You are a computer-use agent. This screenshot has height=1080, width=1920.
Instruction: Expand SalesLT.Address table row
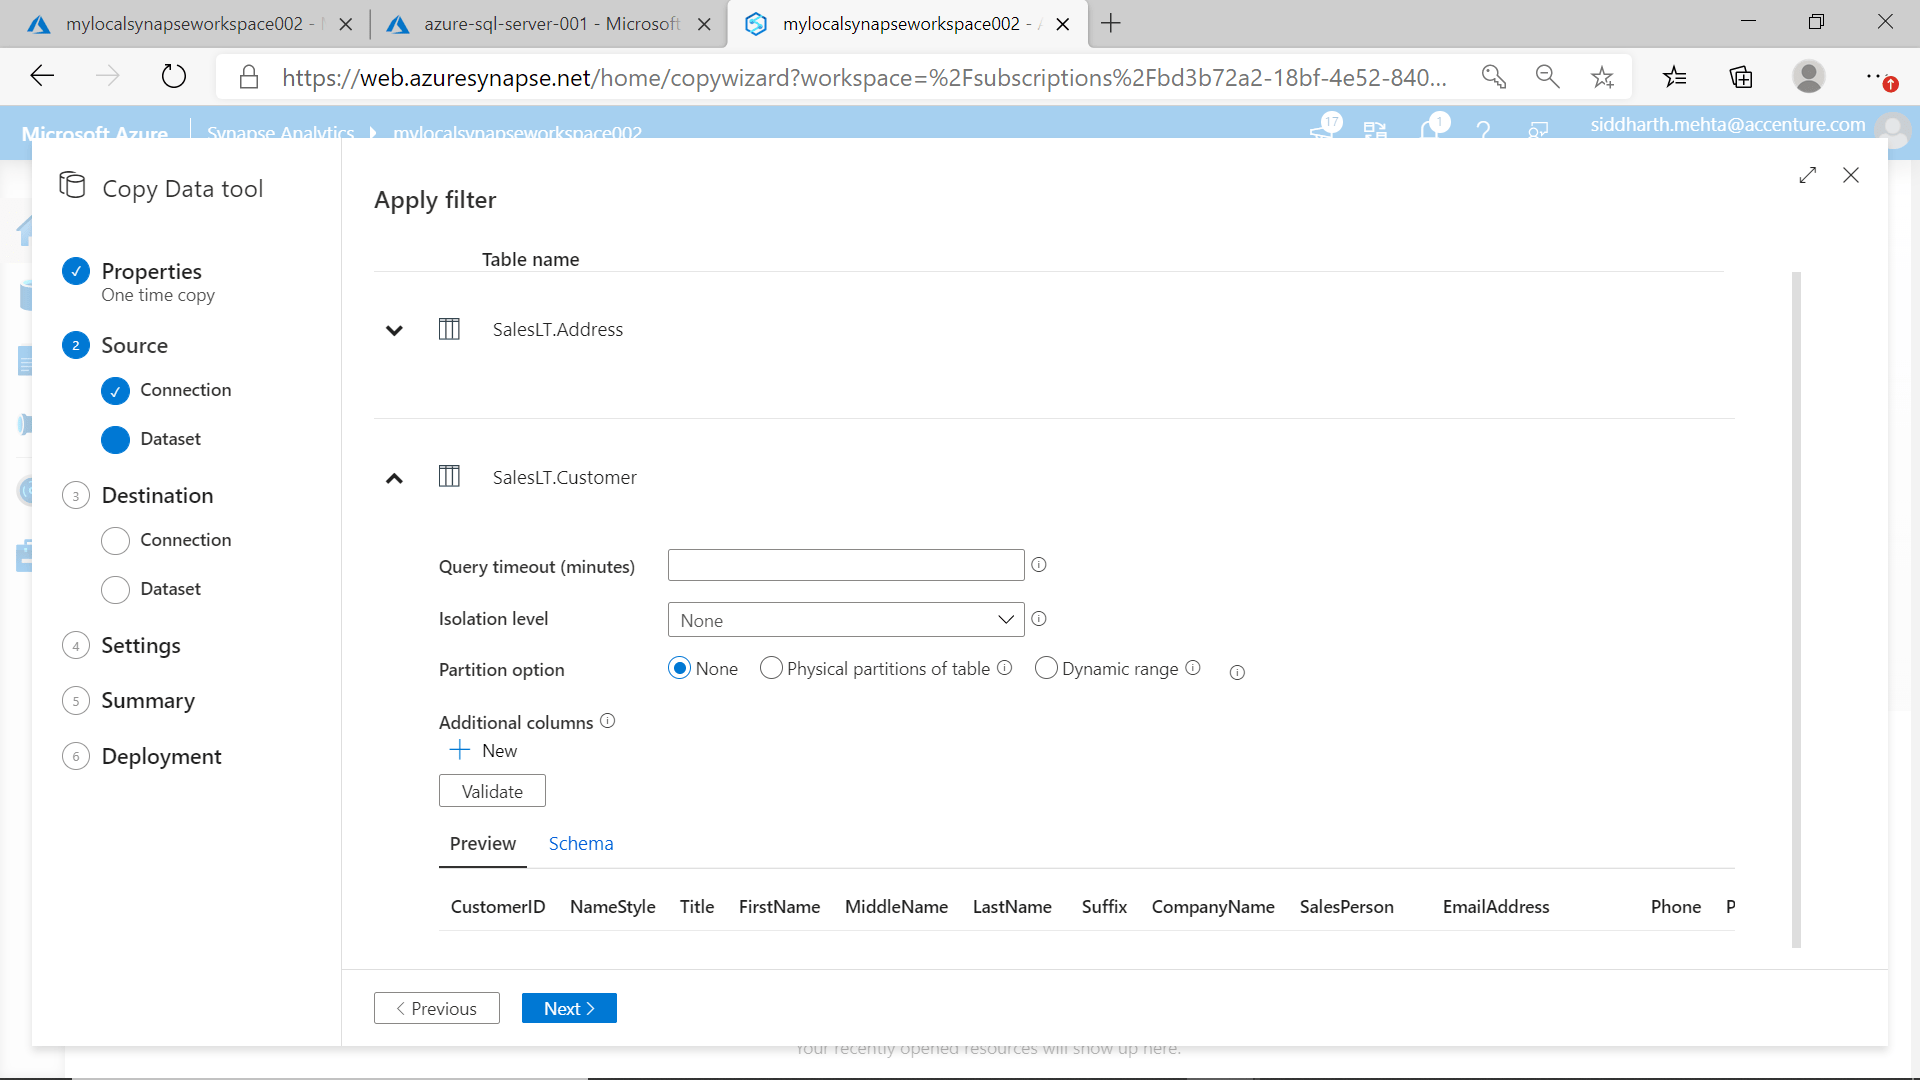pos(394,330)
